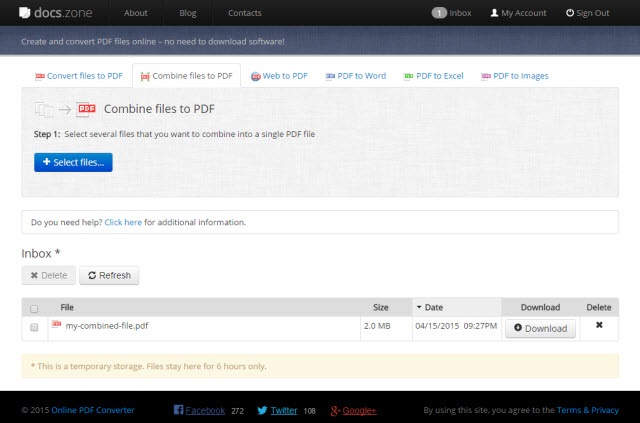Toggle Date column sort arrow

click(x=419, y=307)
